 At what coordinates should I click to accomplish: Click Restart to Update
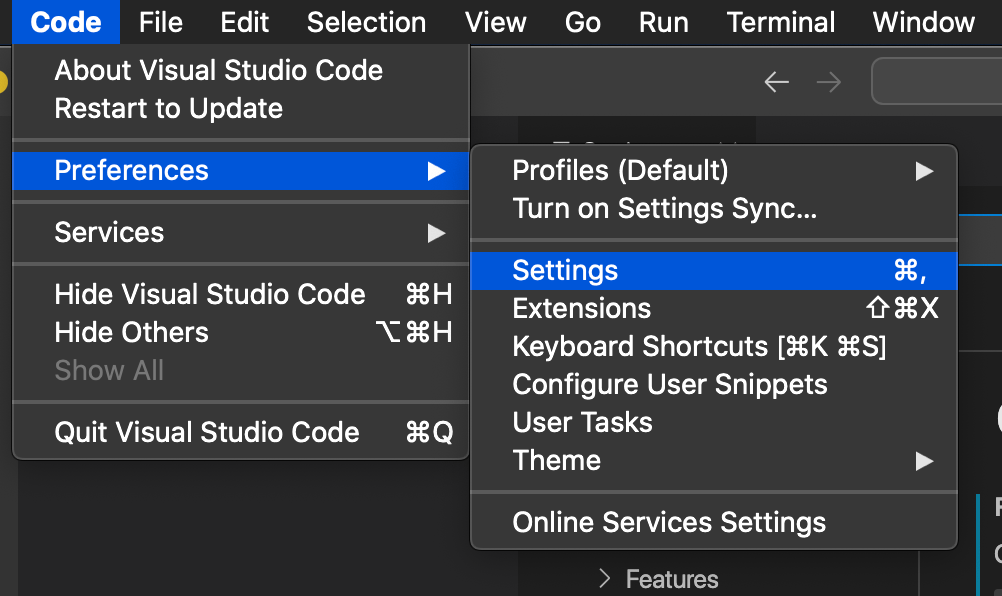point(169,109)
